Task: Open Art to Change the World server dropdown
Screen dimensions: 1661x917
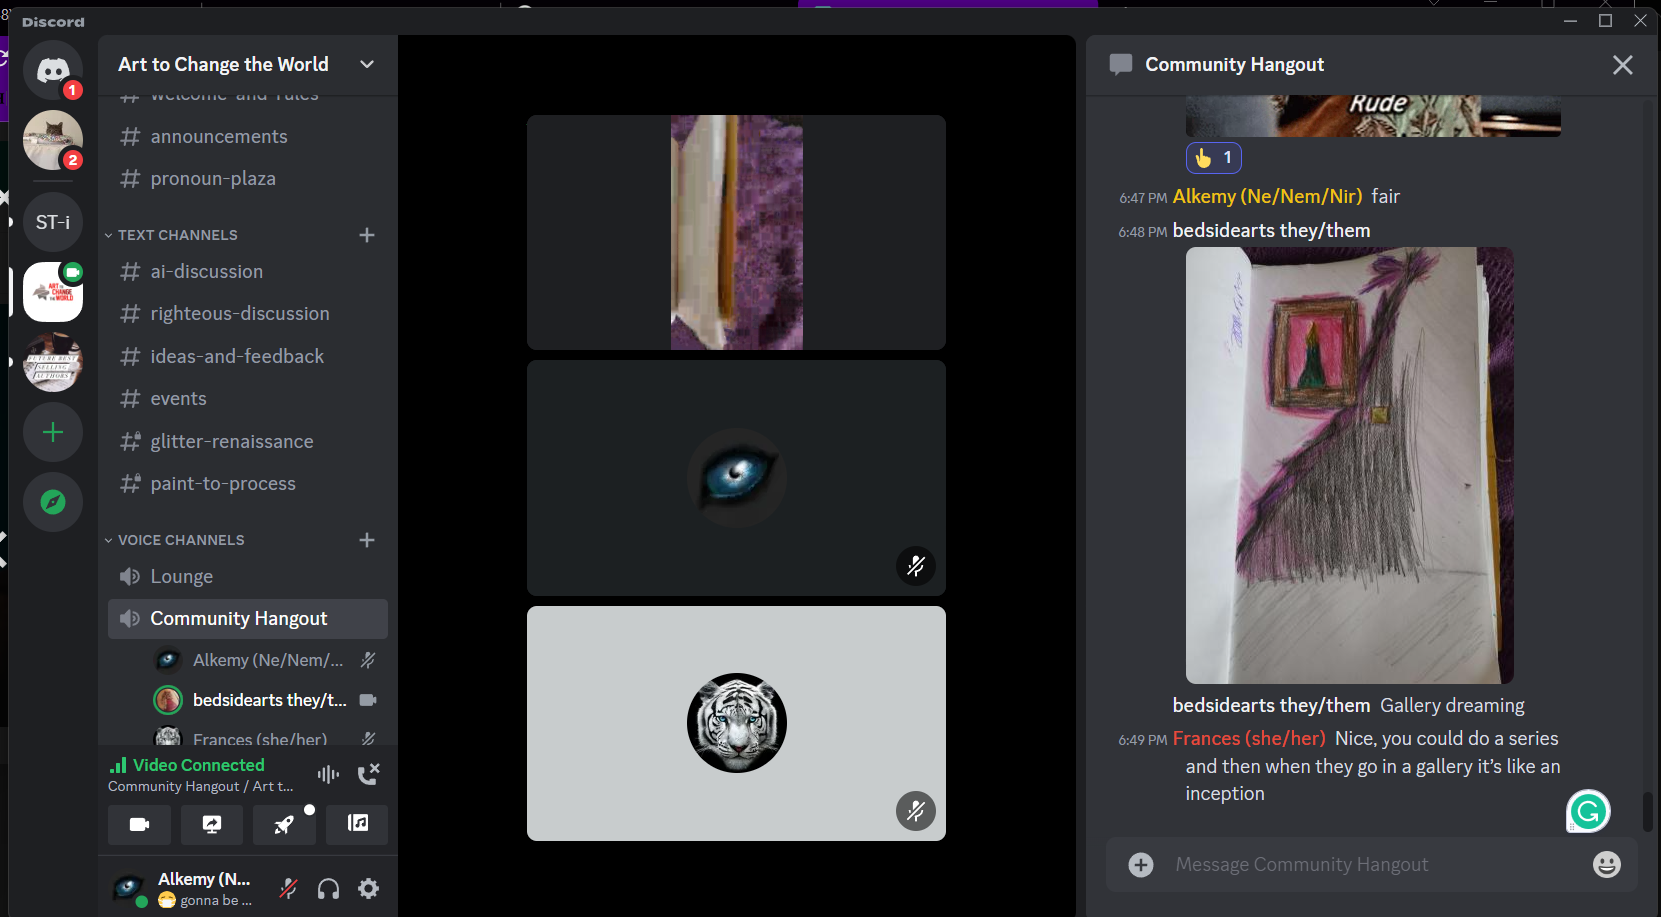Action: [x=366, y=64]
